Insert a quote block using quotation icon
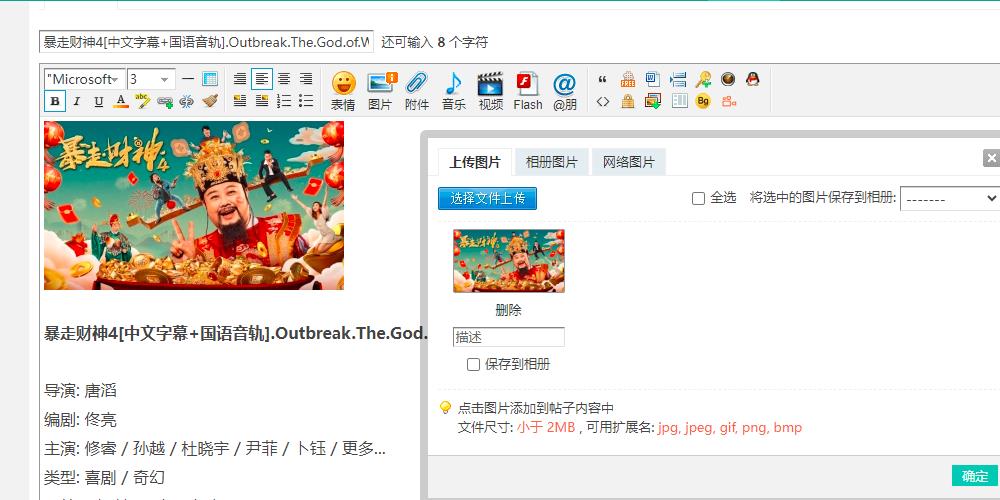 pyautogui.click(x=602, y=79)
